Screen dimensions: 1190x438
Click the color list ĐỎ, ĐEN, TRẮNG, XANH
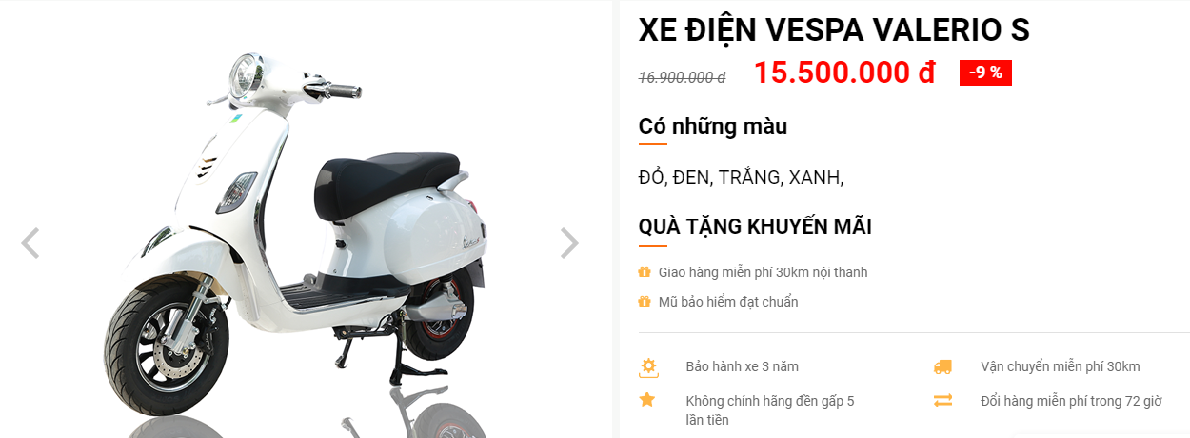coord(741,178)
